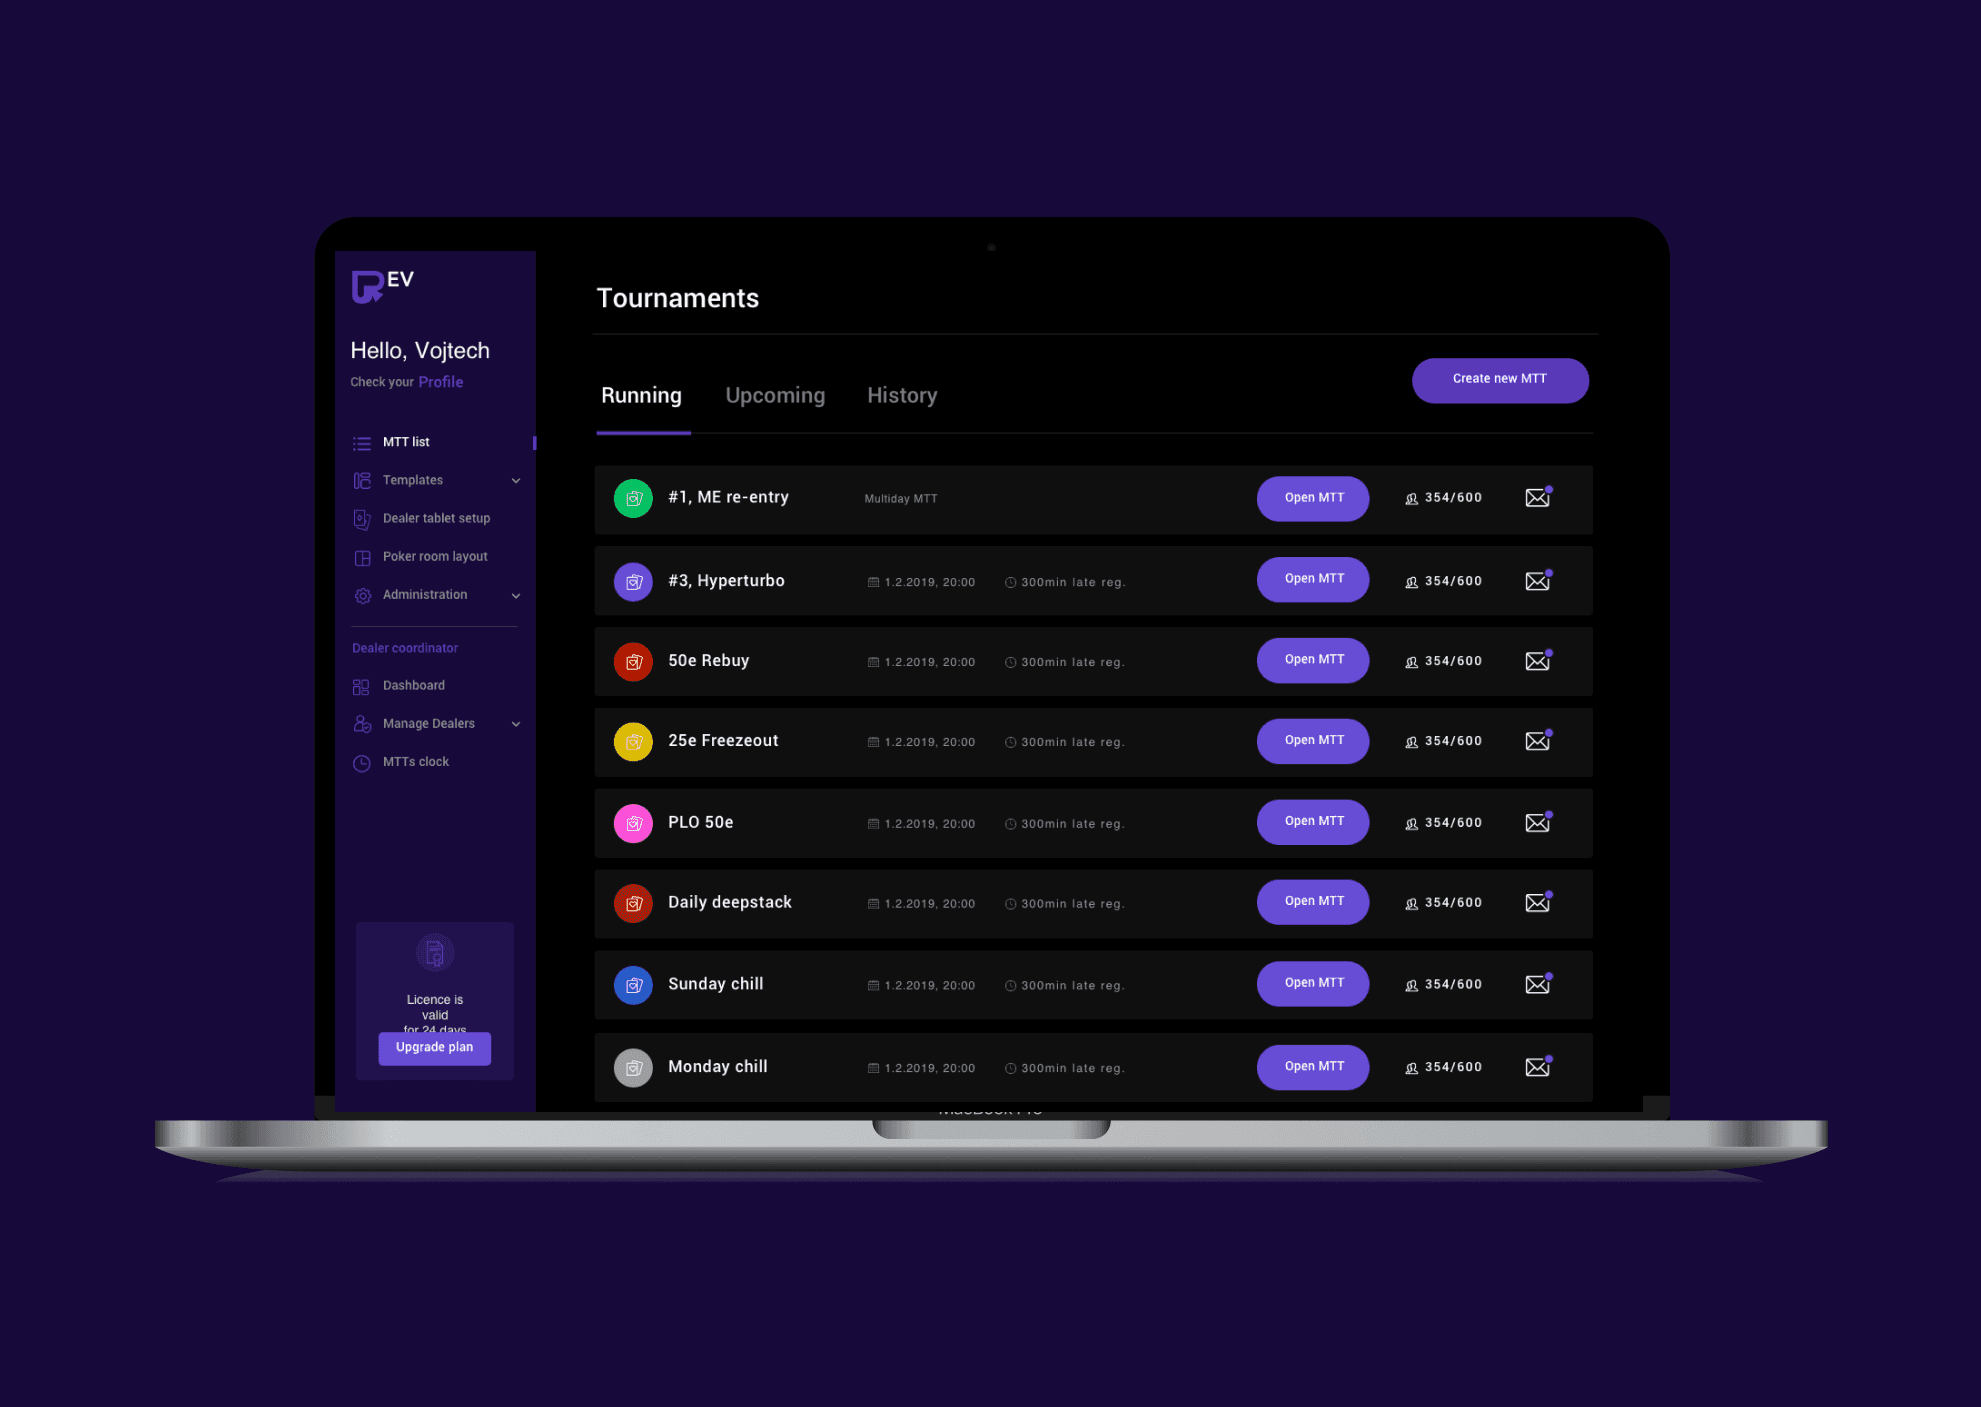Click the MTT list icon in sidebar

[361, 442]
